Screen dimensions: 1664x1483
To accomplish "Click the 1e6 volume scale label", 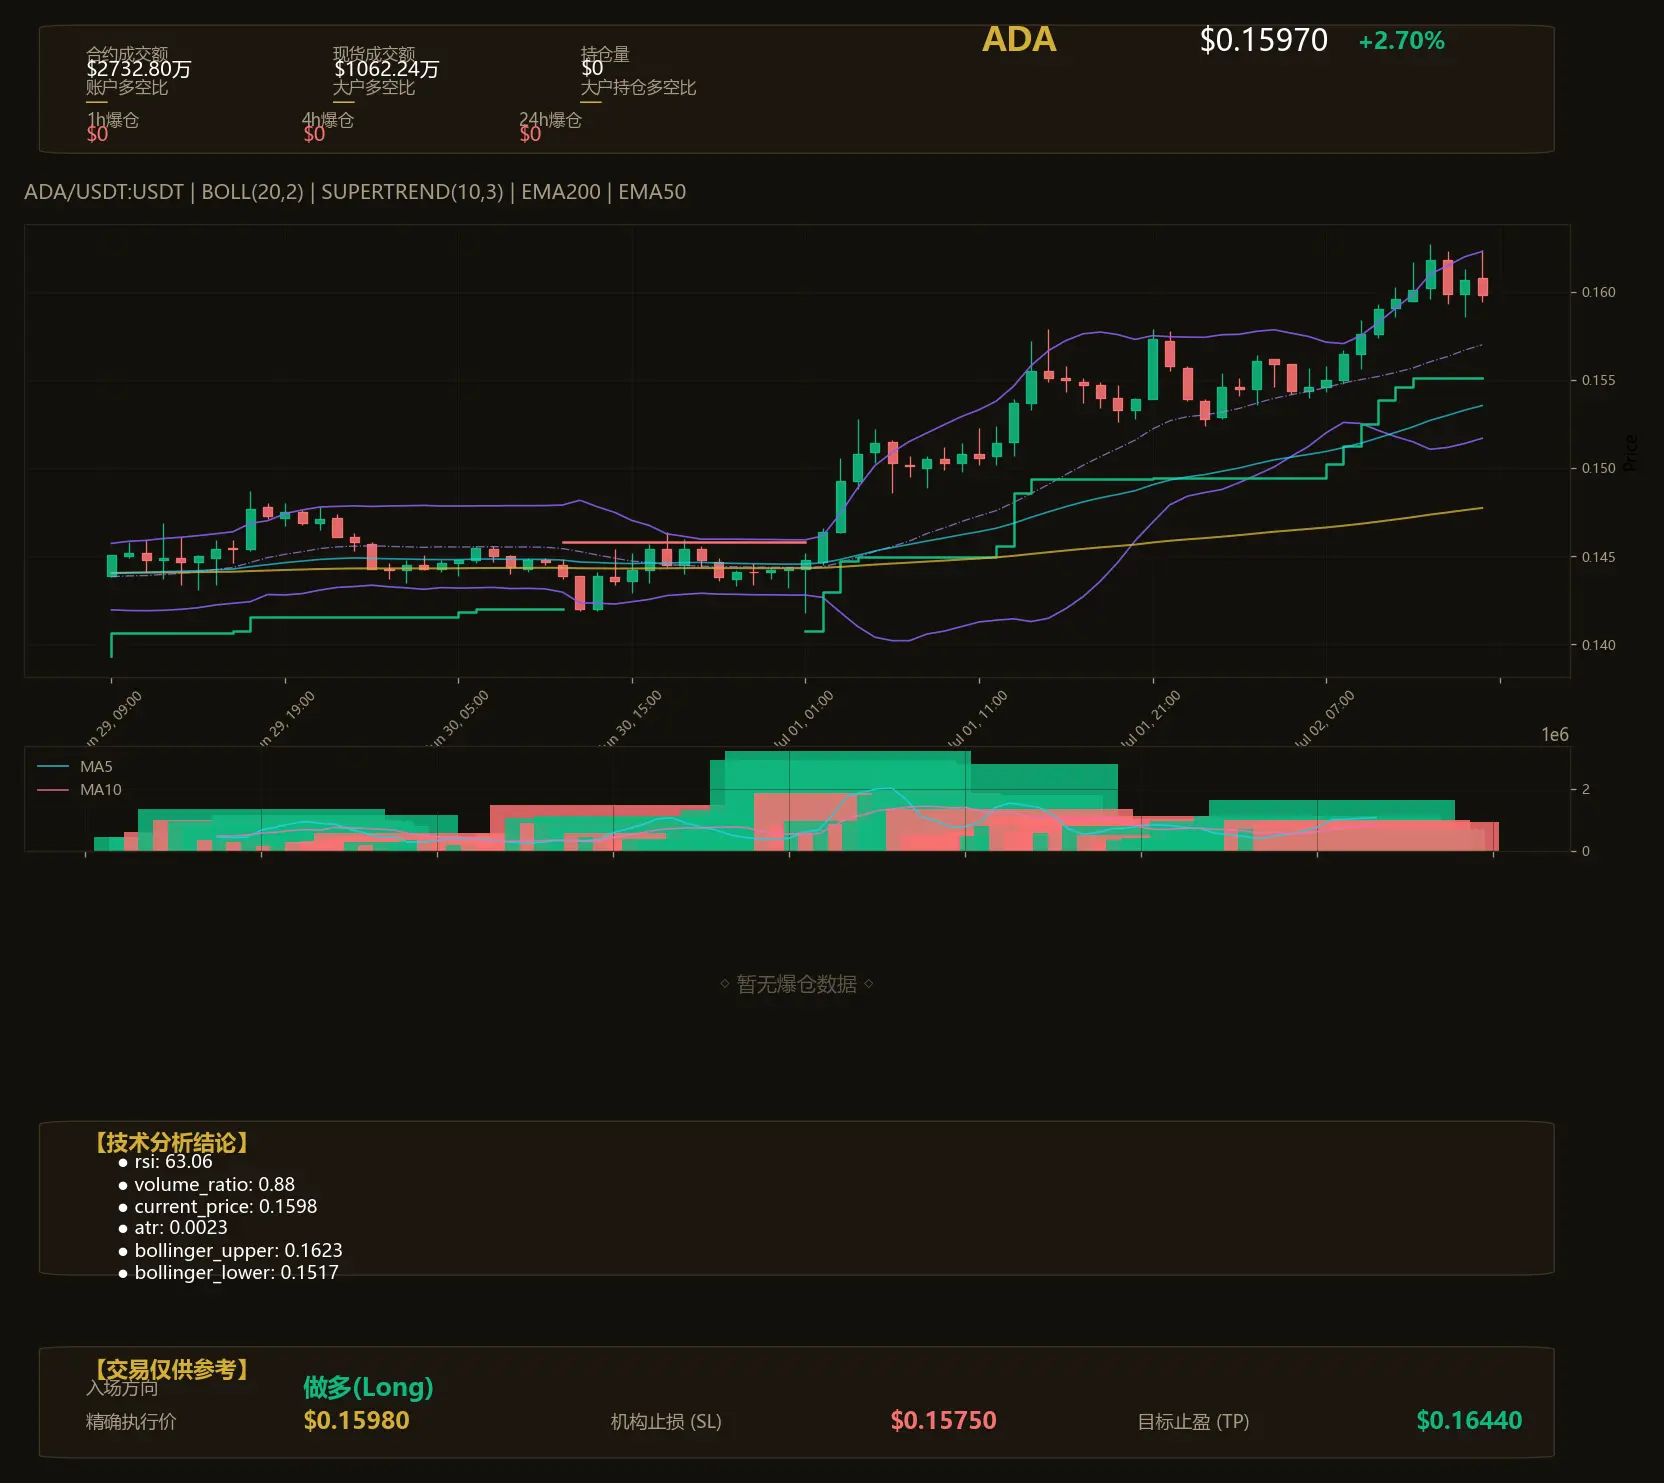I will (x=1555, y=735).
